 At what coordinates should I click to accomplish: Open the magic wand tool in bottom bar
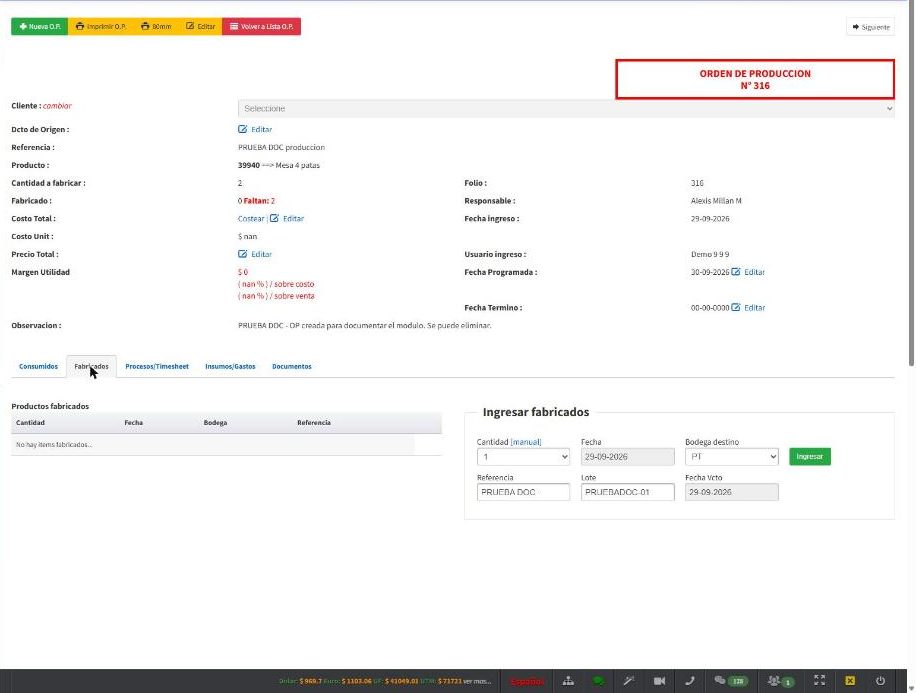629,681
